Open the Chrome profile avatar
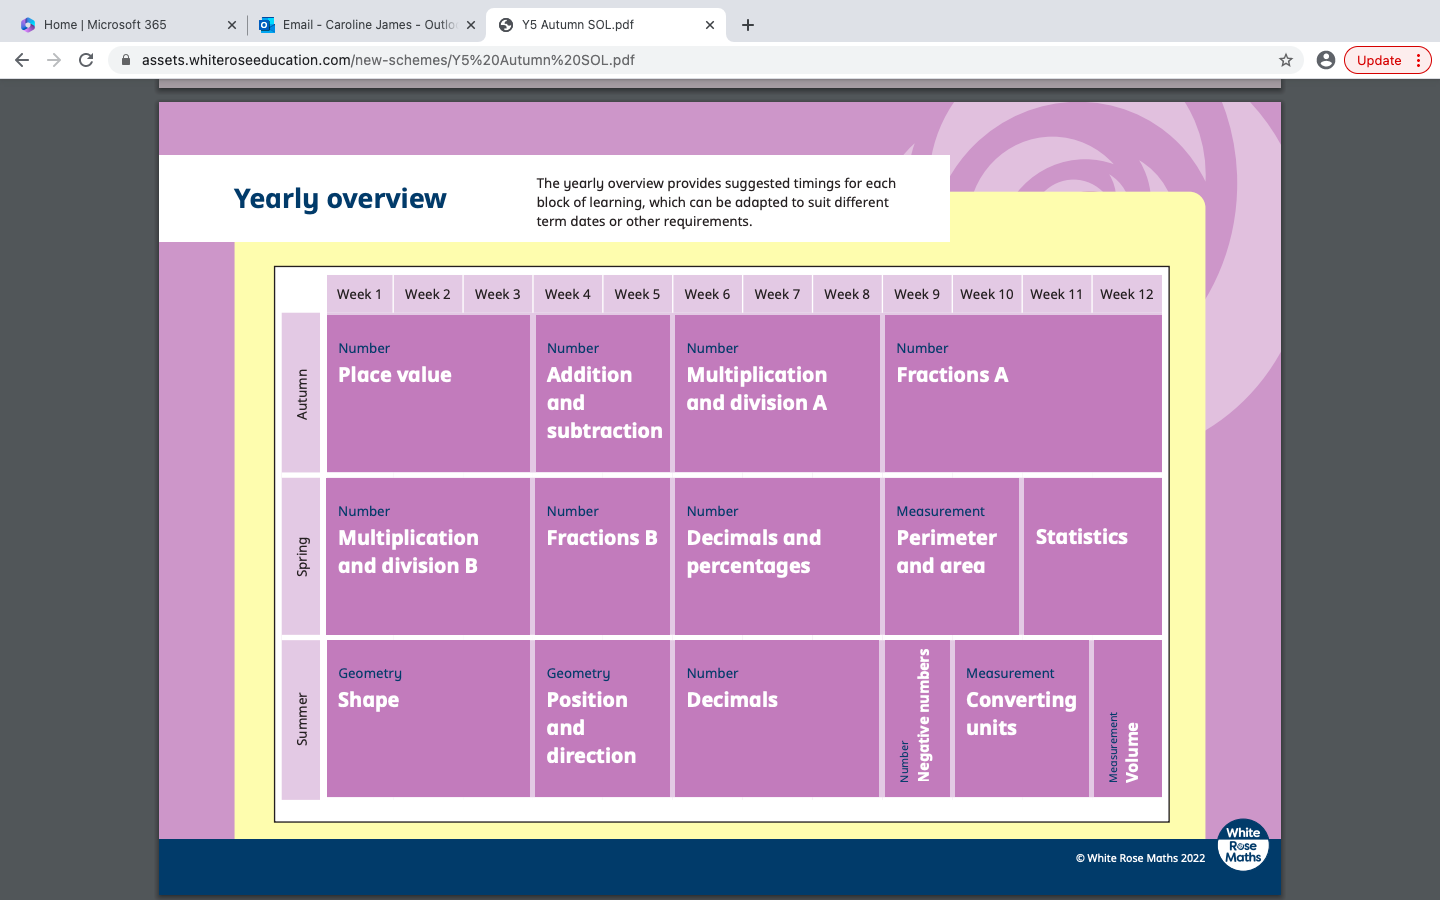Viewport: 1440px width, 900px height. [x=1326, y=60]
